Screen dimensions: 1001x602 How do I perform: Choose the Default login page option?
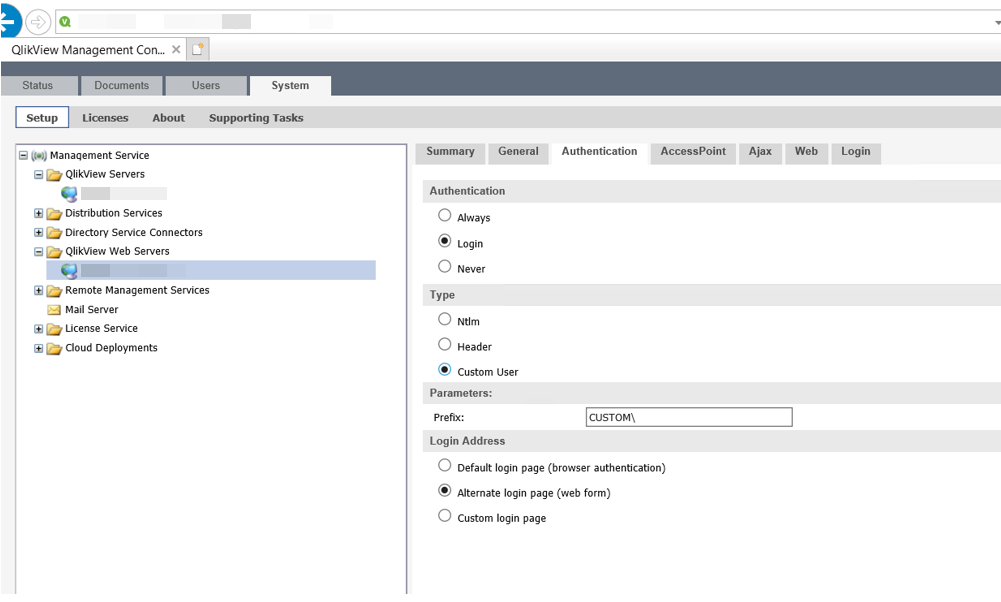(444, 465)
